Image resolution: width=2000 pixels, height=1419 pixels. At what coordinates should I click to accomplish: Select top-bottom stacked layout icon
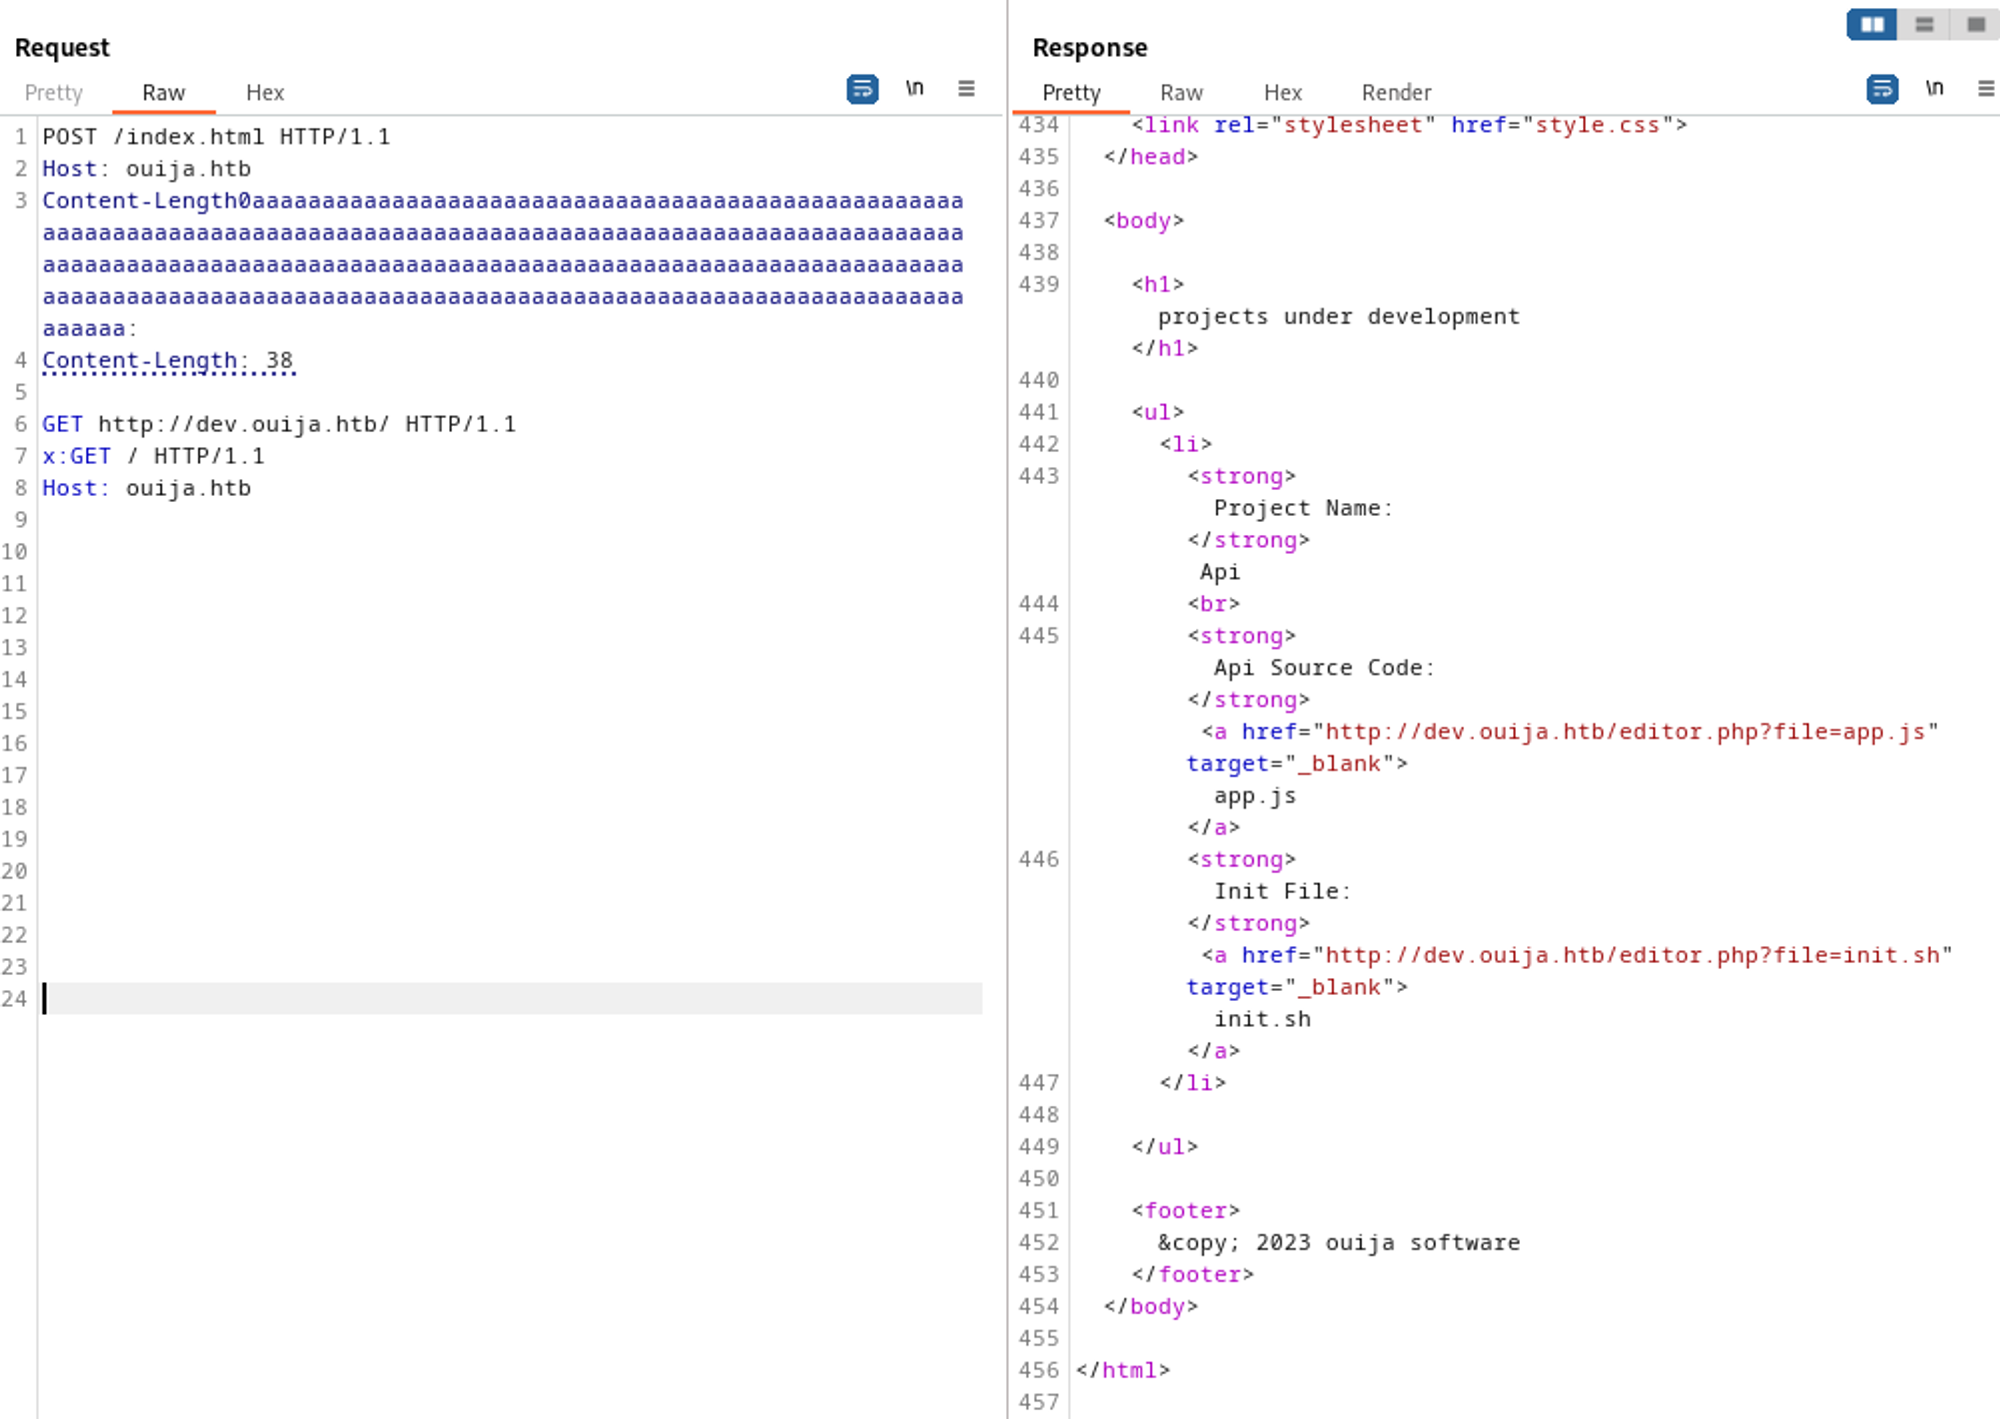(1924, 24)
